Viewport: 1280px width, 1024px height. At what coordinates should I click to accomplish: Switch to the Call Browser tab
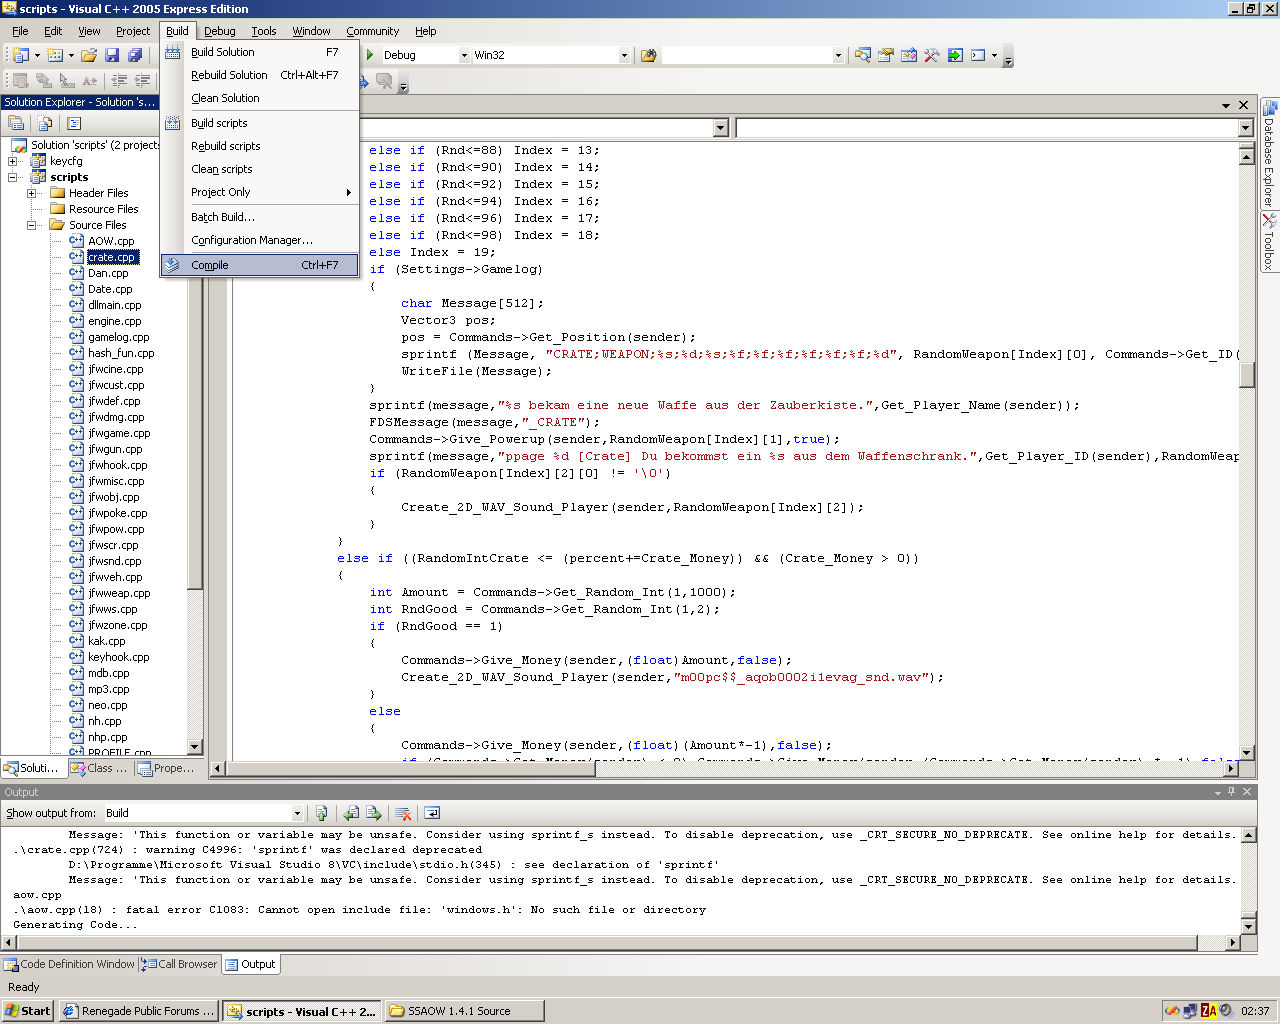pyautogui.click(x=180, y=964)
